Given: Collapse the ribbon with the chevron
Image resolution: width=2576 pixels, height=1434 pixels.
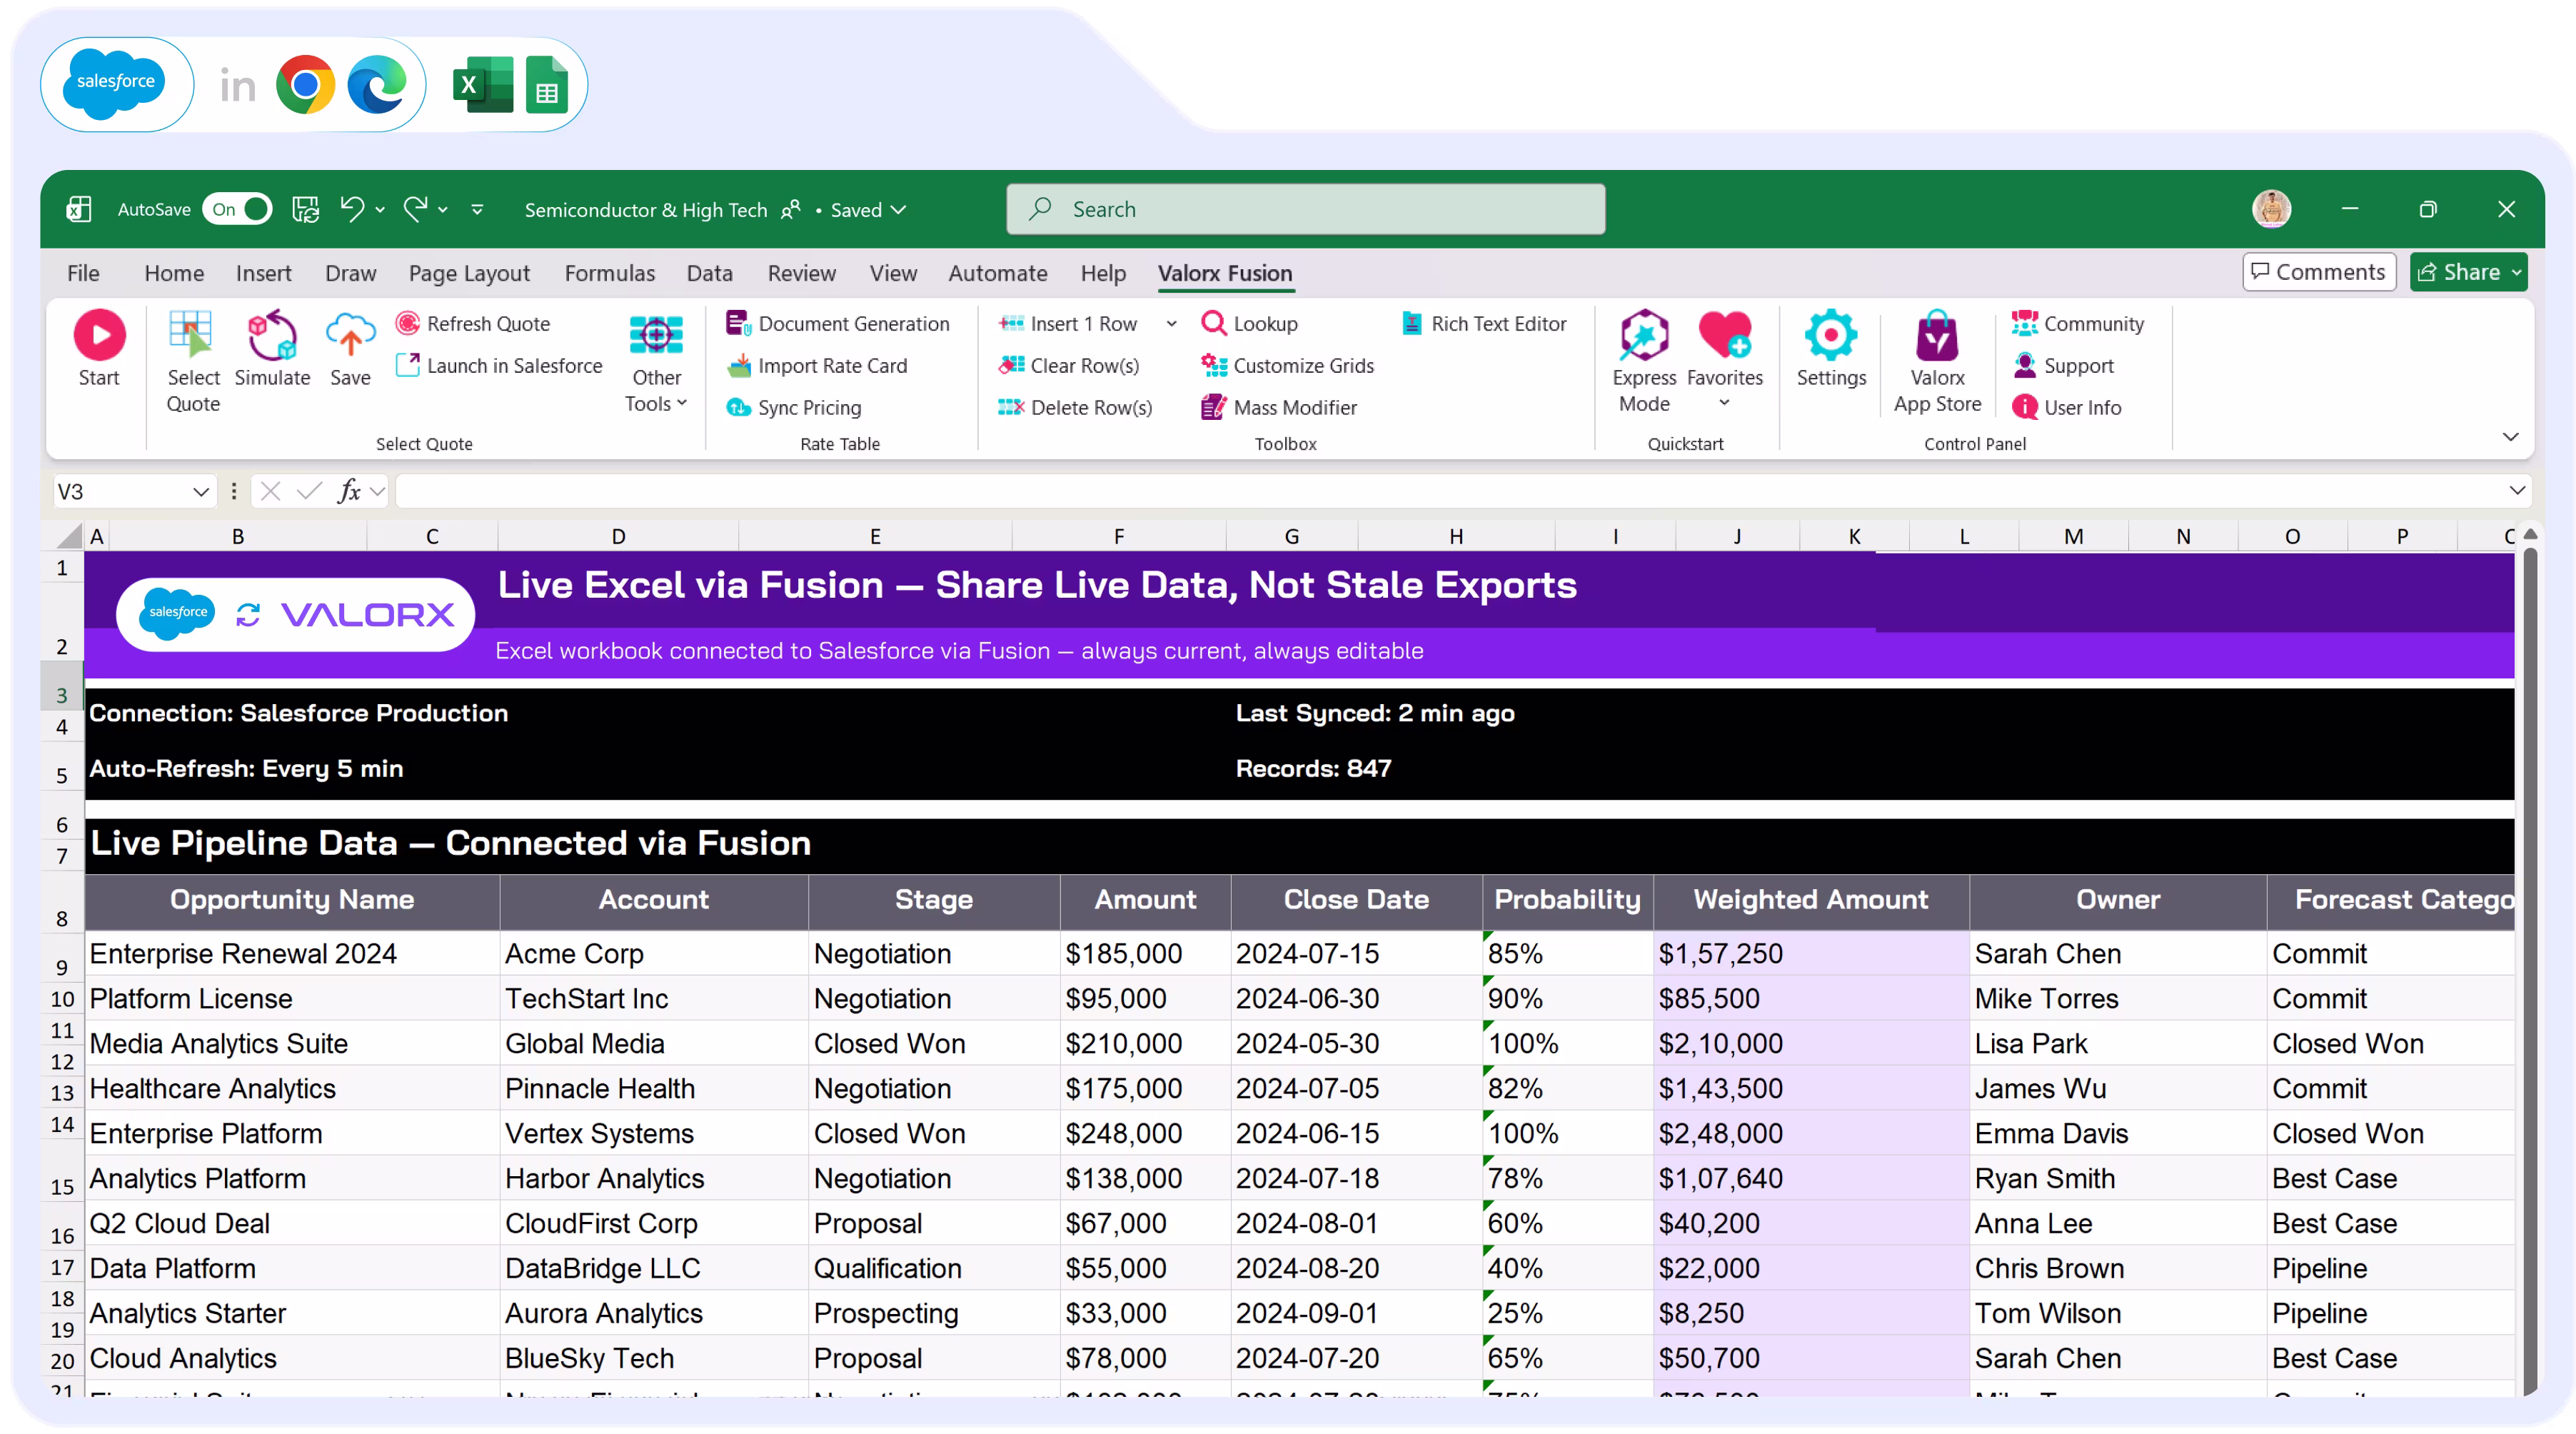Looking at the screenshot, I should pyautogui.click(x=2509, y=437).
